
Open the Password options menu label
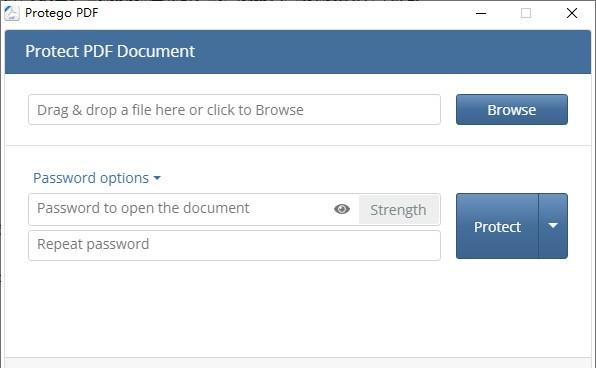(91, 178)
